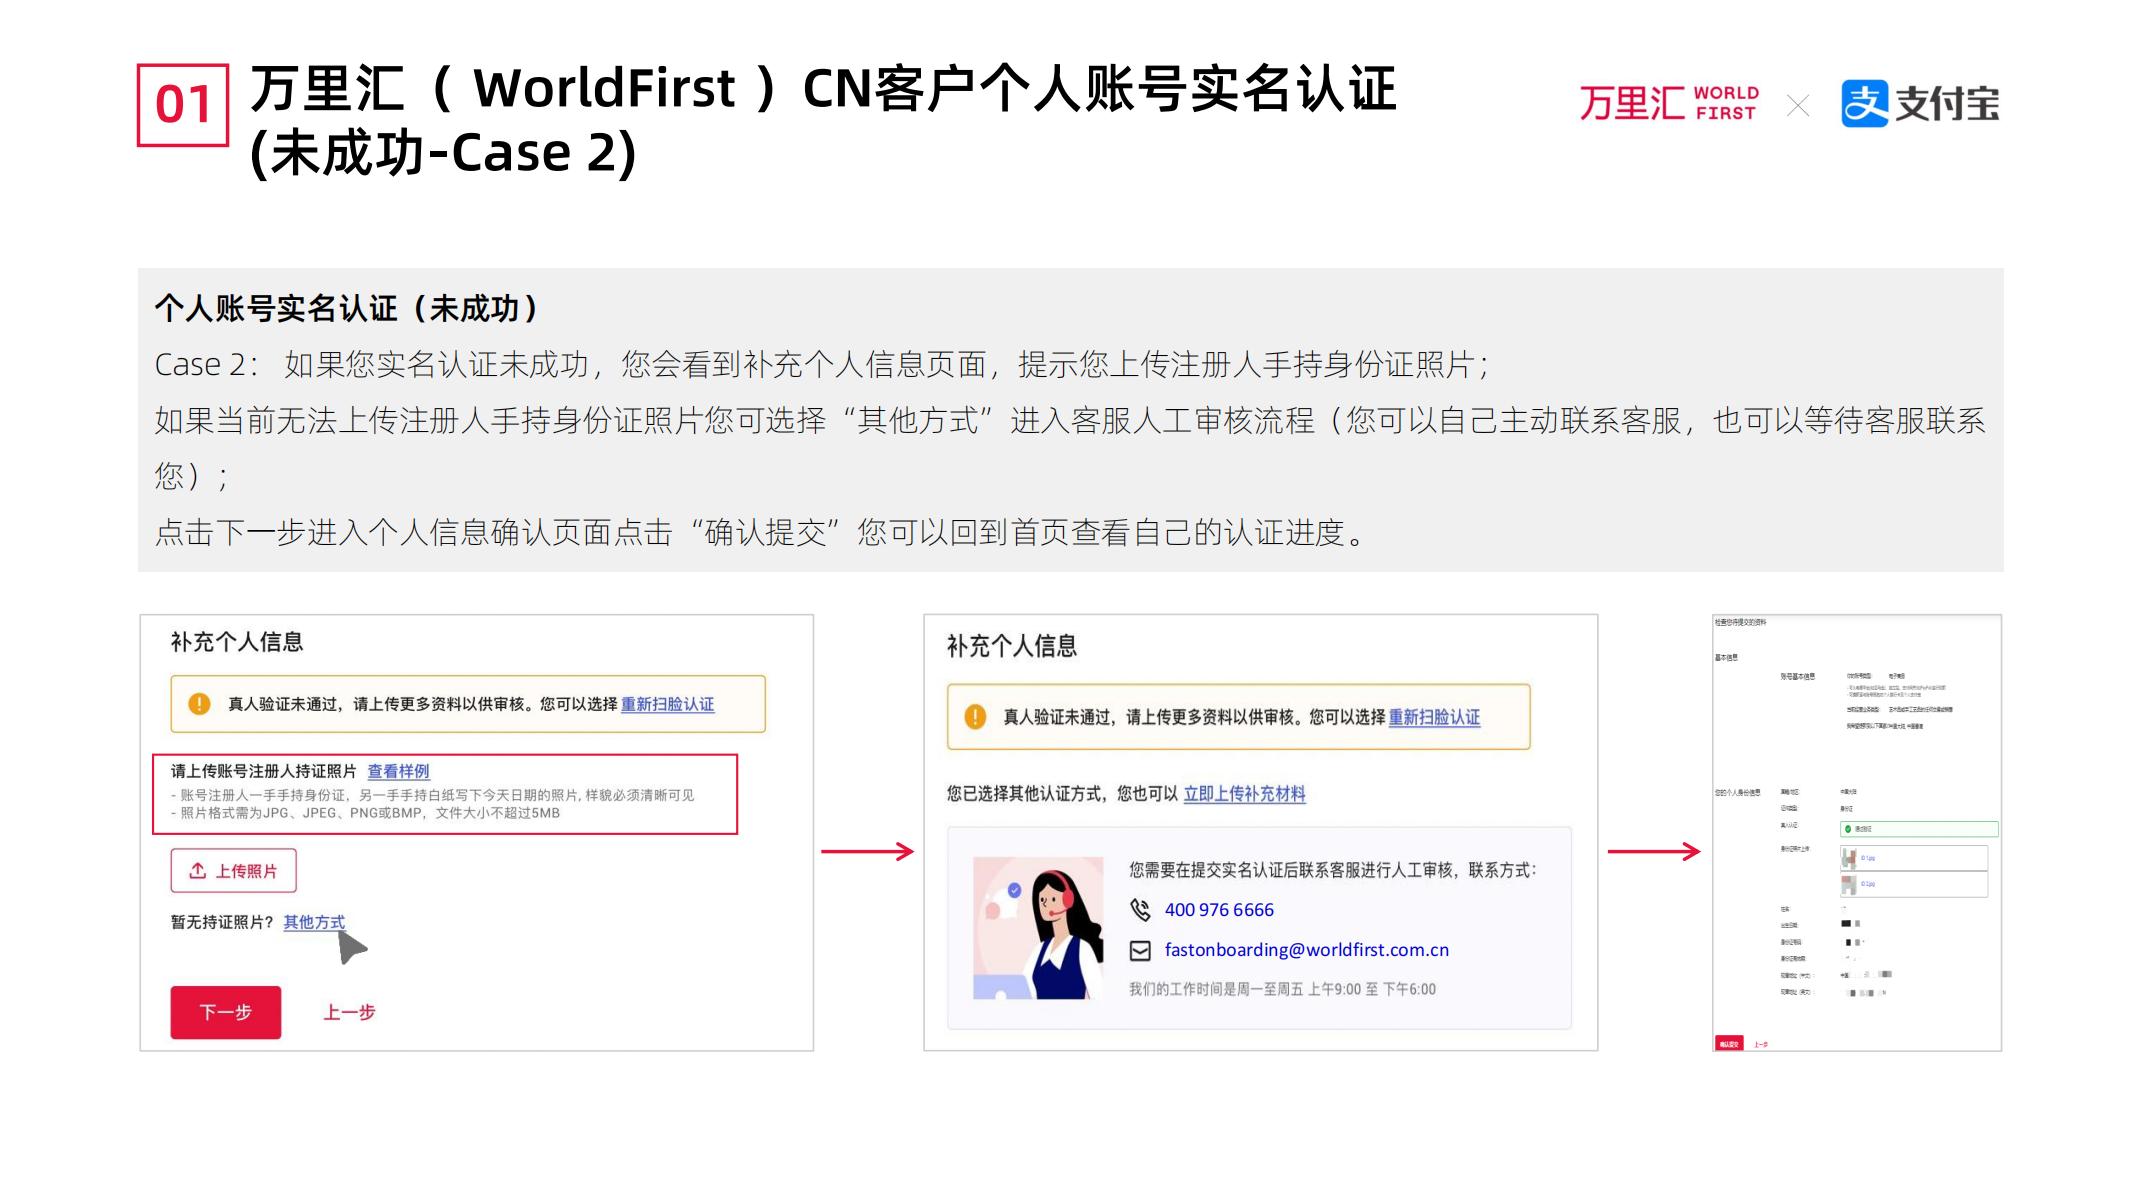Open the second ID photo thumbnail 02.jpg
Screen dimensions: 2133x1200
click(1849, 884)
